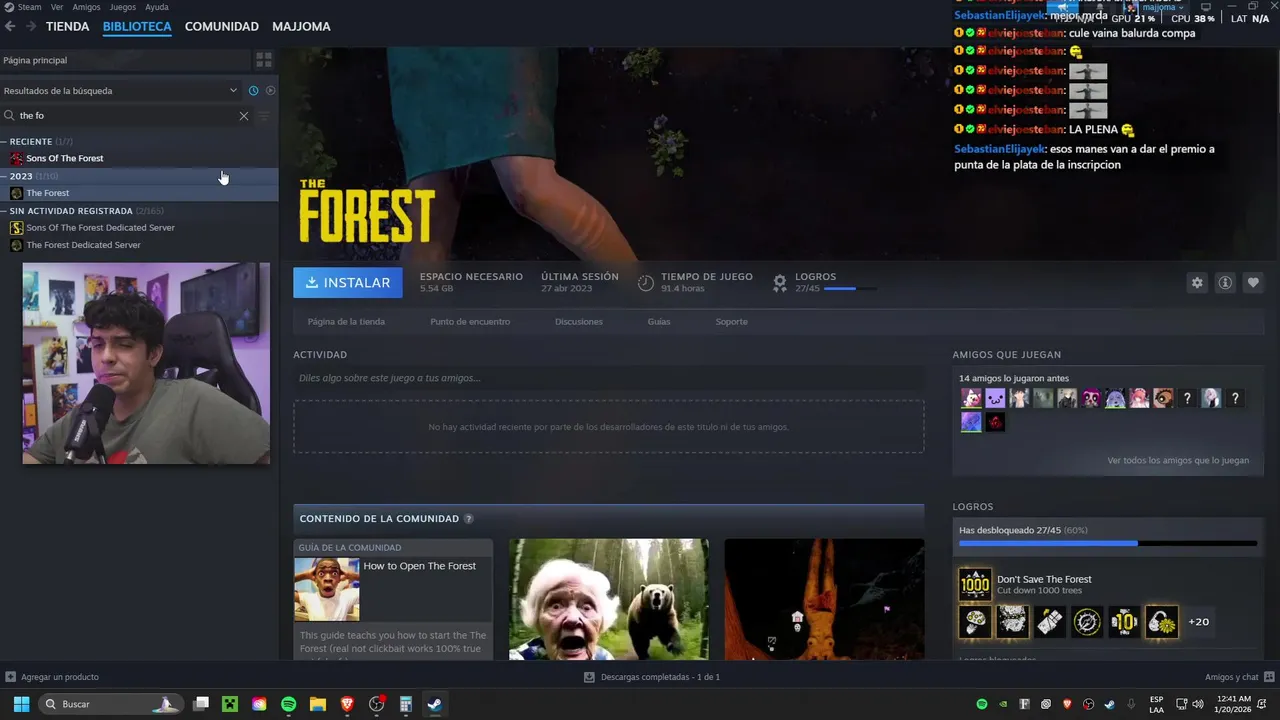Open the purple cat-face friend avatar
Viewport: 1280px width, 720px height.
[x=995, y=398]
